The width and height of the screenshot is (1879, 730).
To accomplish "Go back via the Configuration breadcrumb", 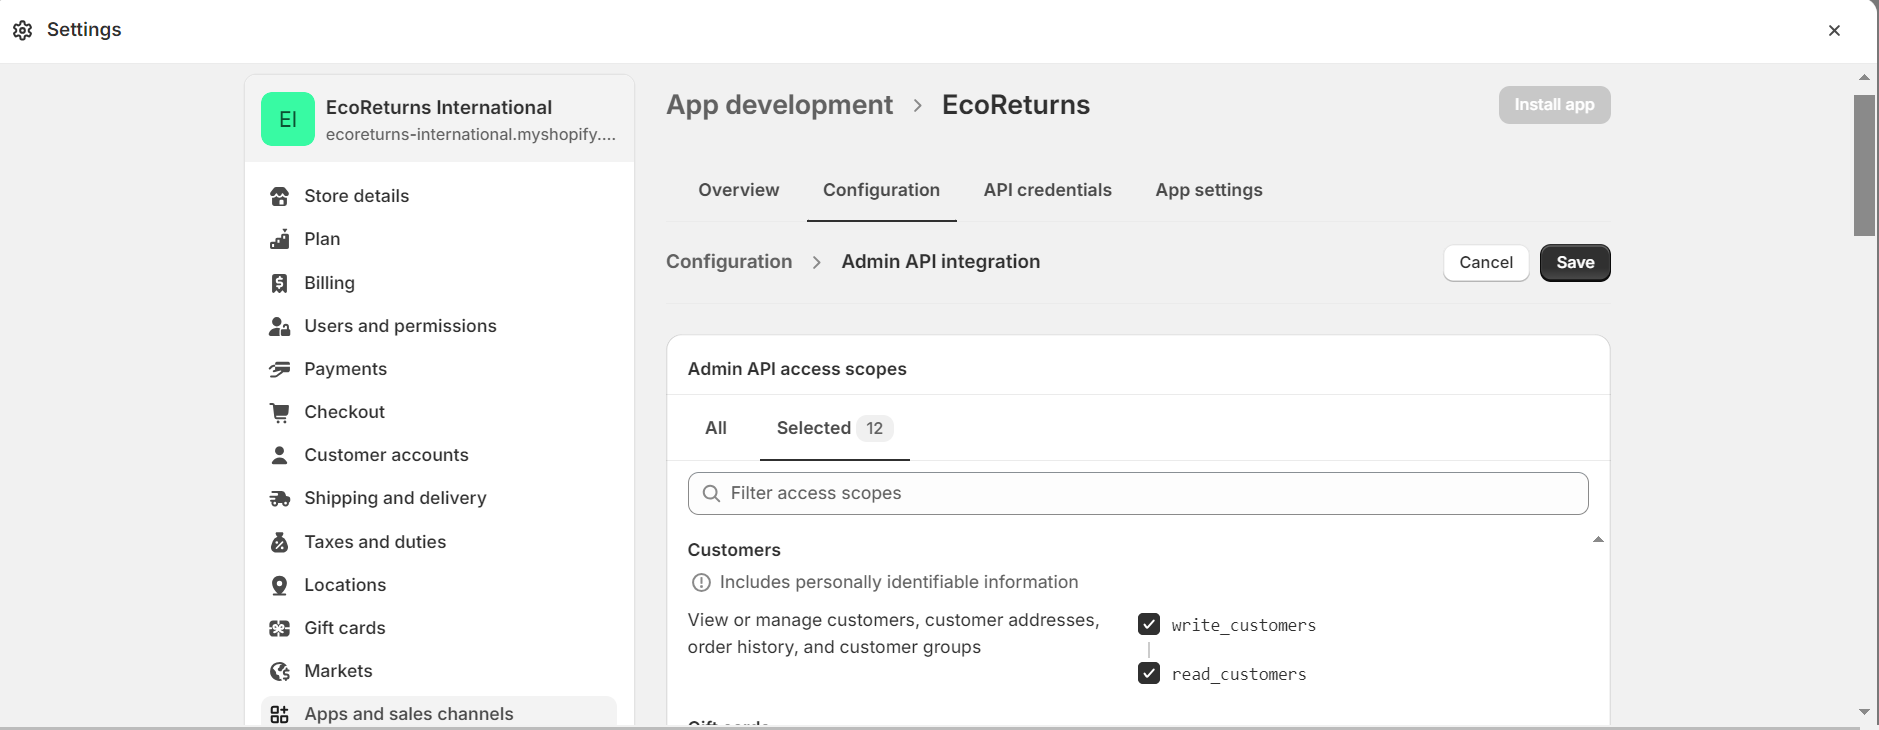I will pyautogui.click(x=729, y=262).
